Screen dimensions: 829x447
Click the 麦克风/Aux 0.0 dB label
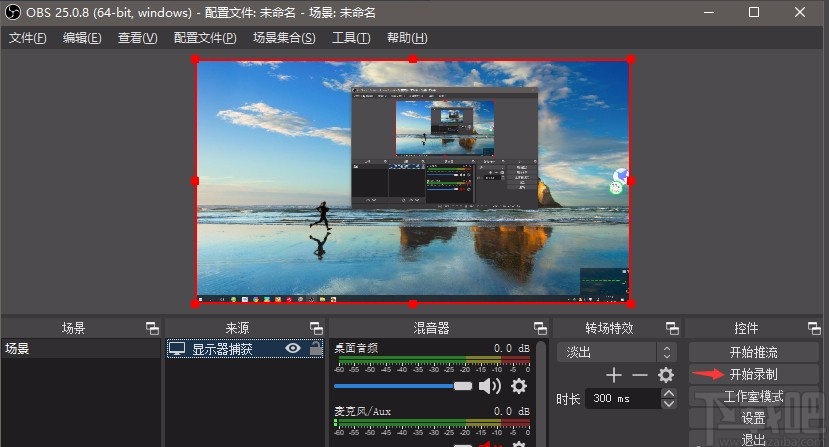tap(511, 411)
